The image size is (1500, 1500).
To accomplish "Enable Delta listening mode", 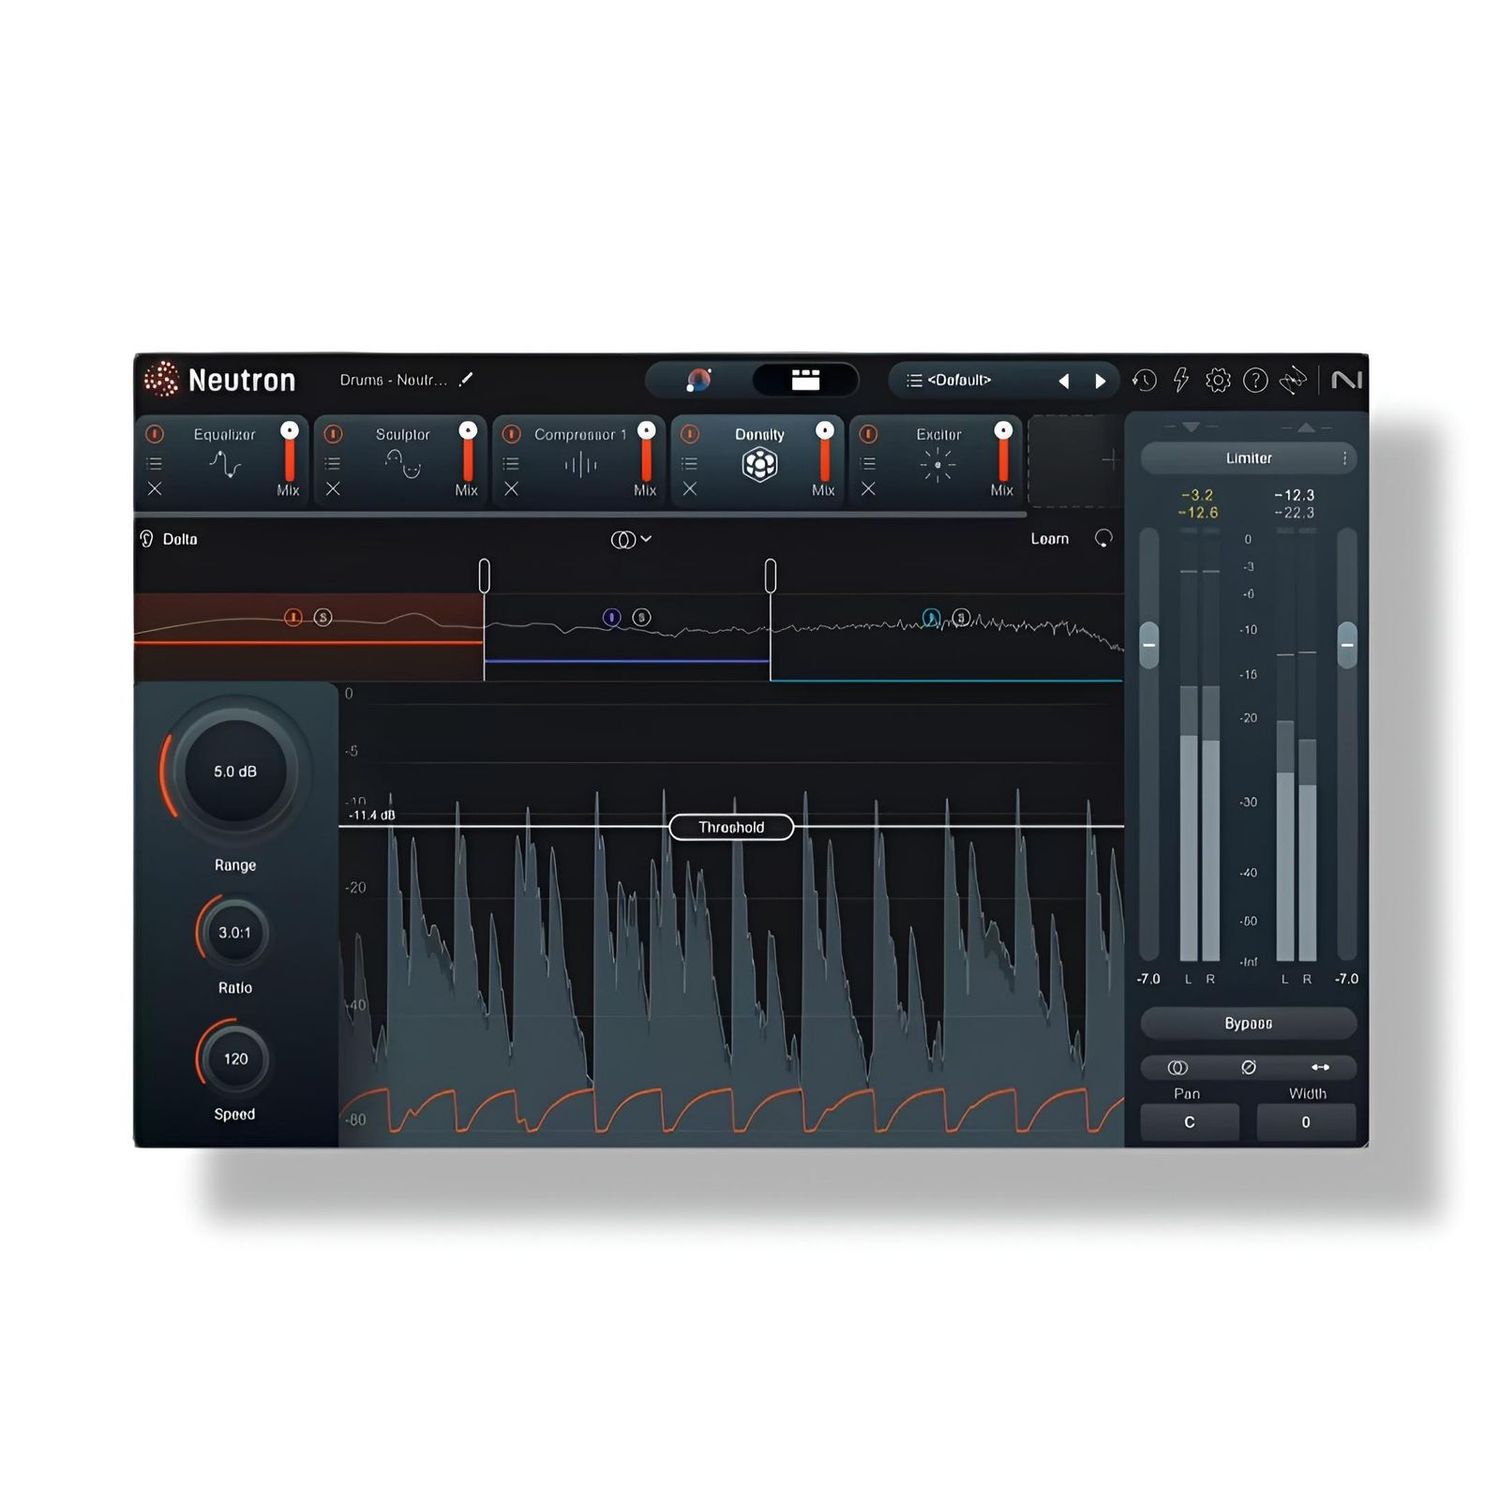I will point(169,539).
